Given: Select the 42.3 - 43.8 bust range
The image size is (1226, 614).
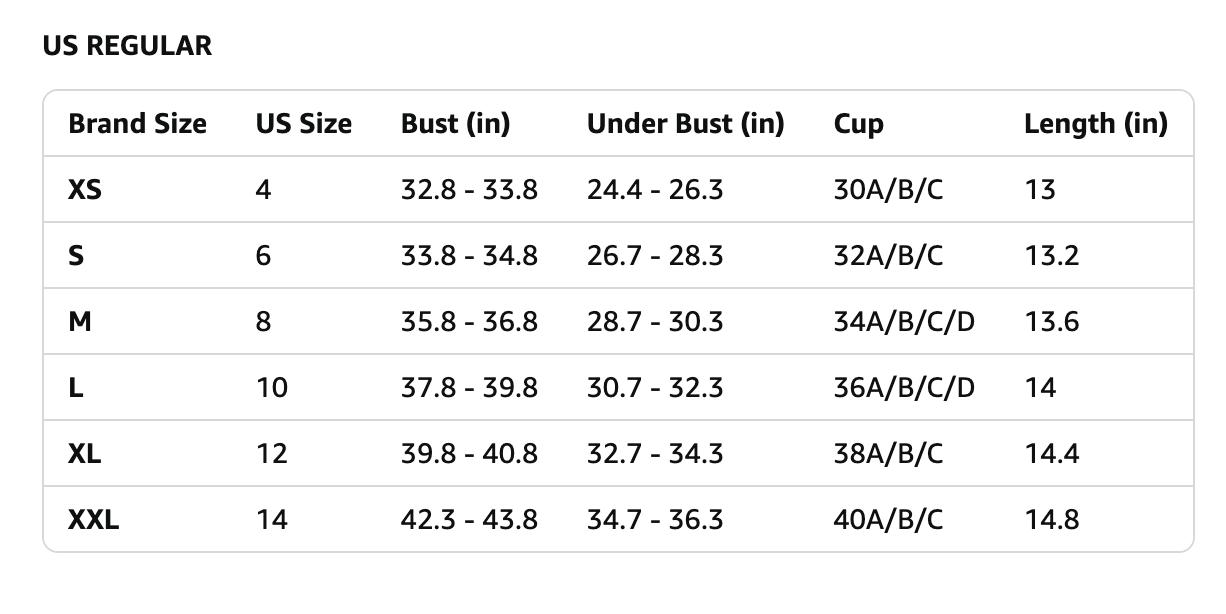Looking at the screenshot, I should (469, 519).
